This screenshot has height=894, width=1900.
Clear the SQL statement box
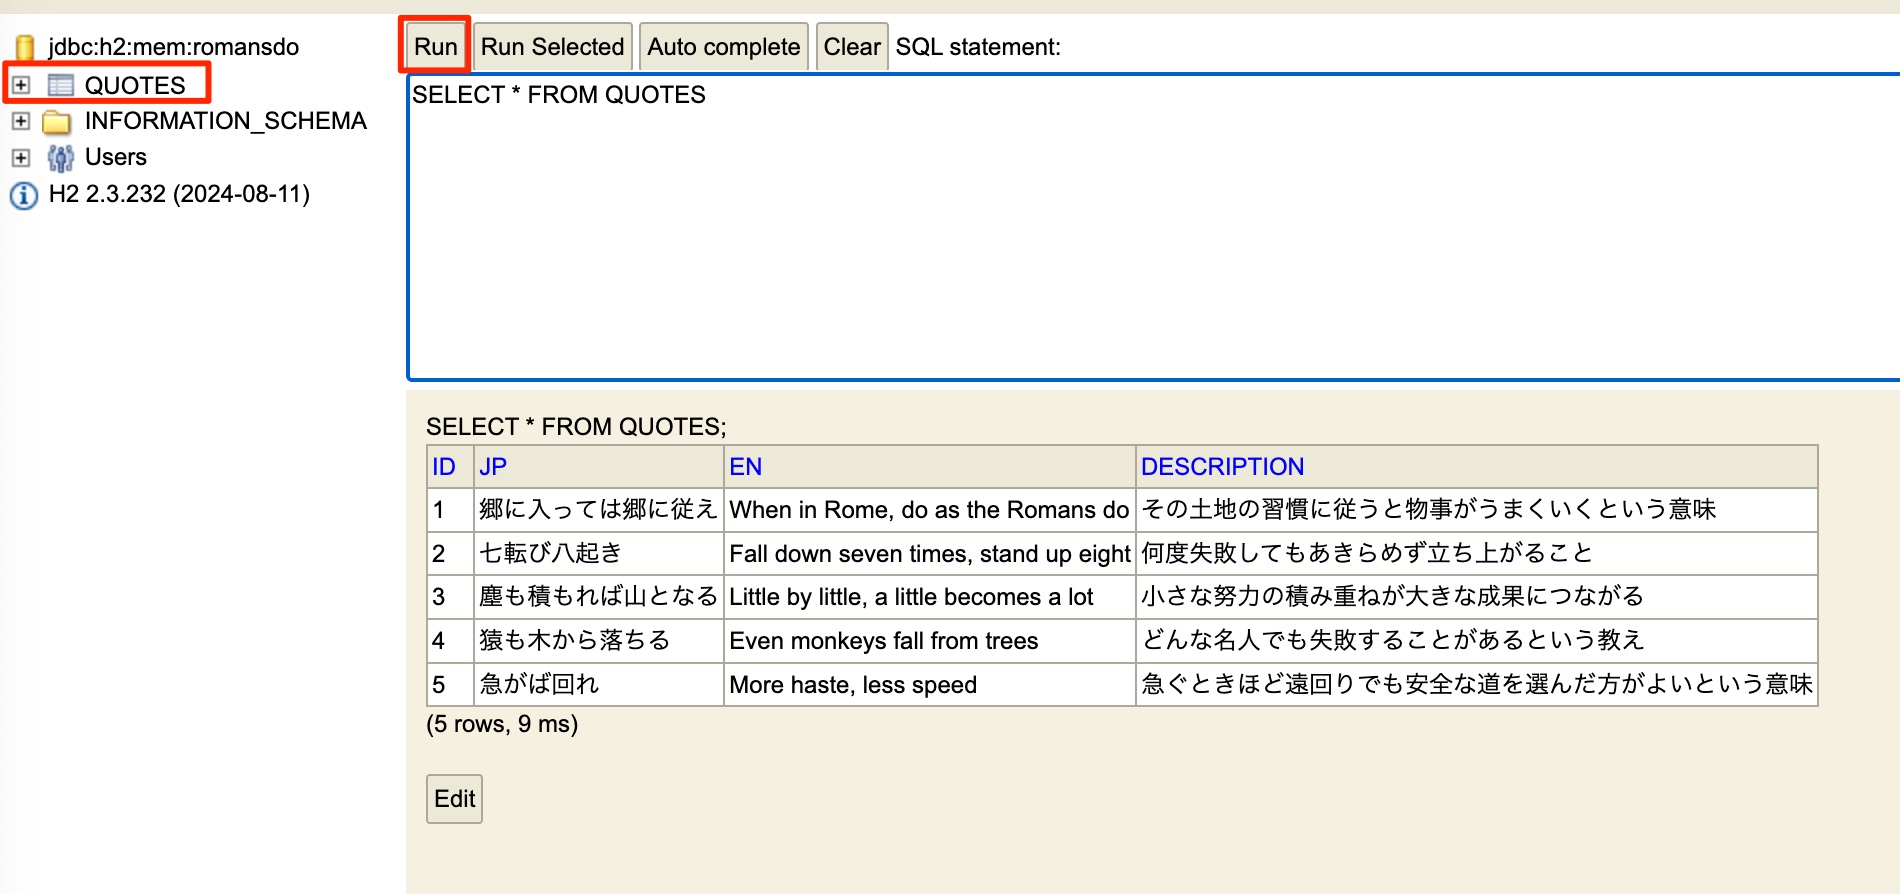[851, 47]
